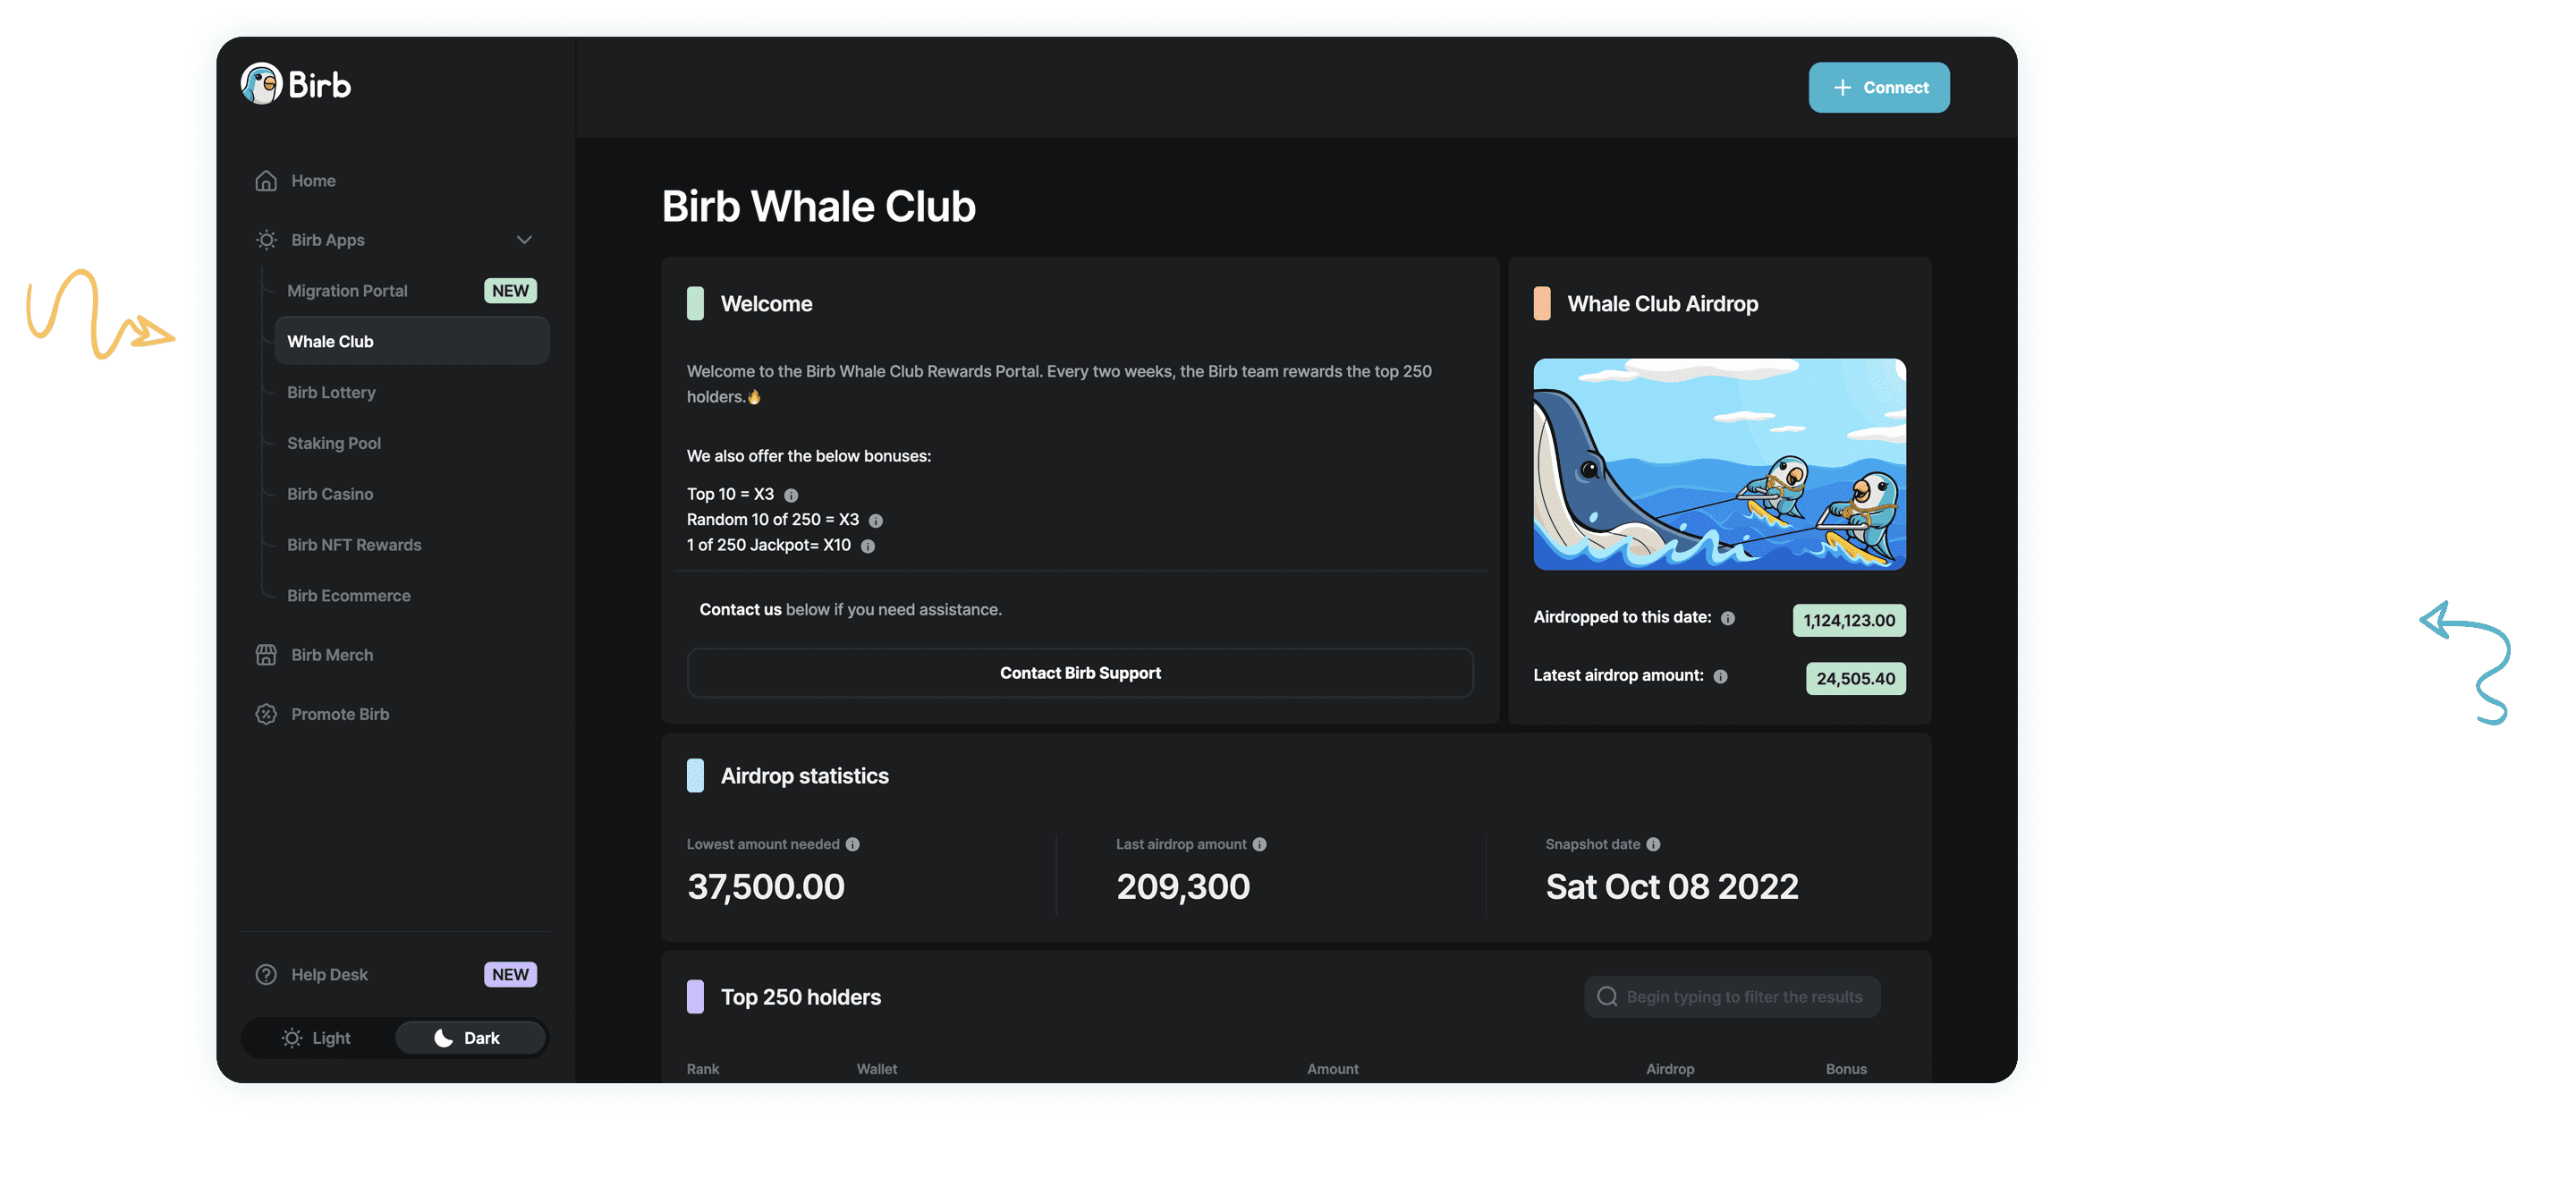Click the Contact us link

click(740, 610)
